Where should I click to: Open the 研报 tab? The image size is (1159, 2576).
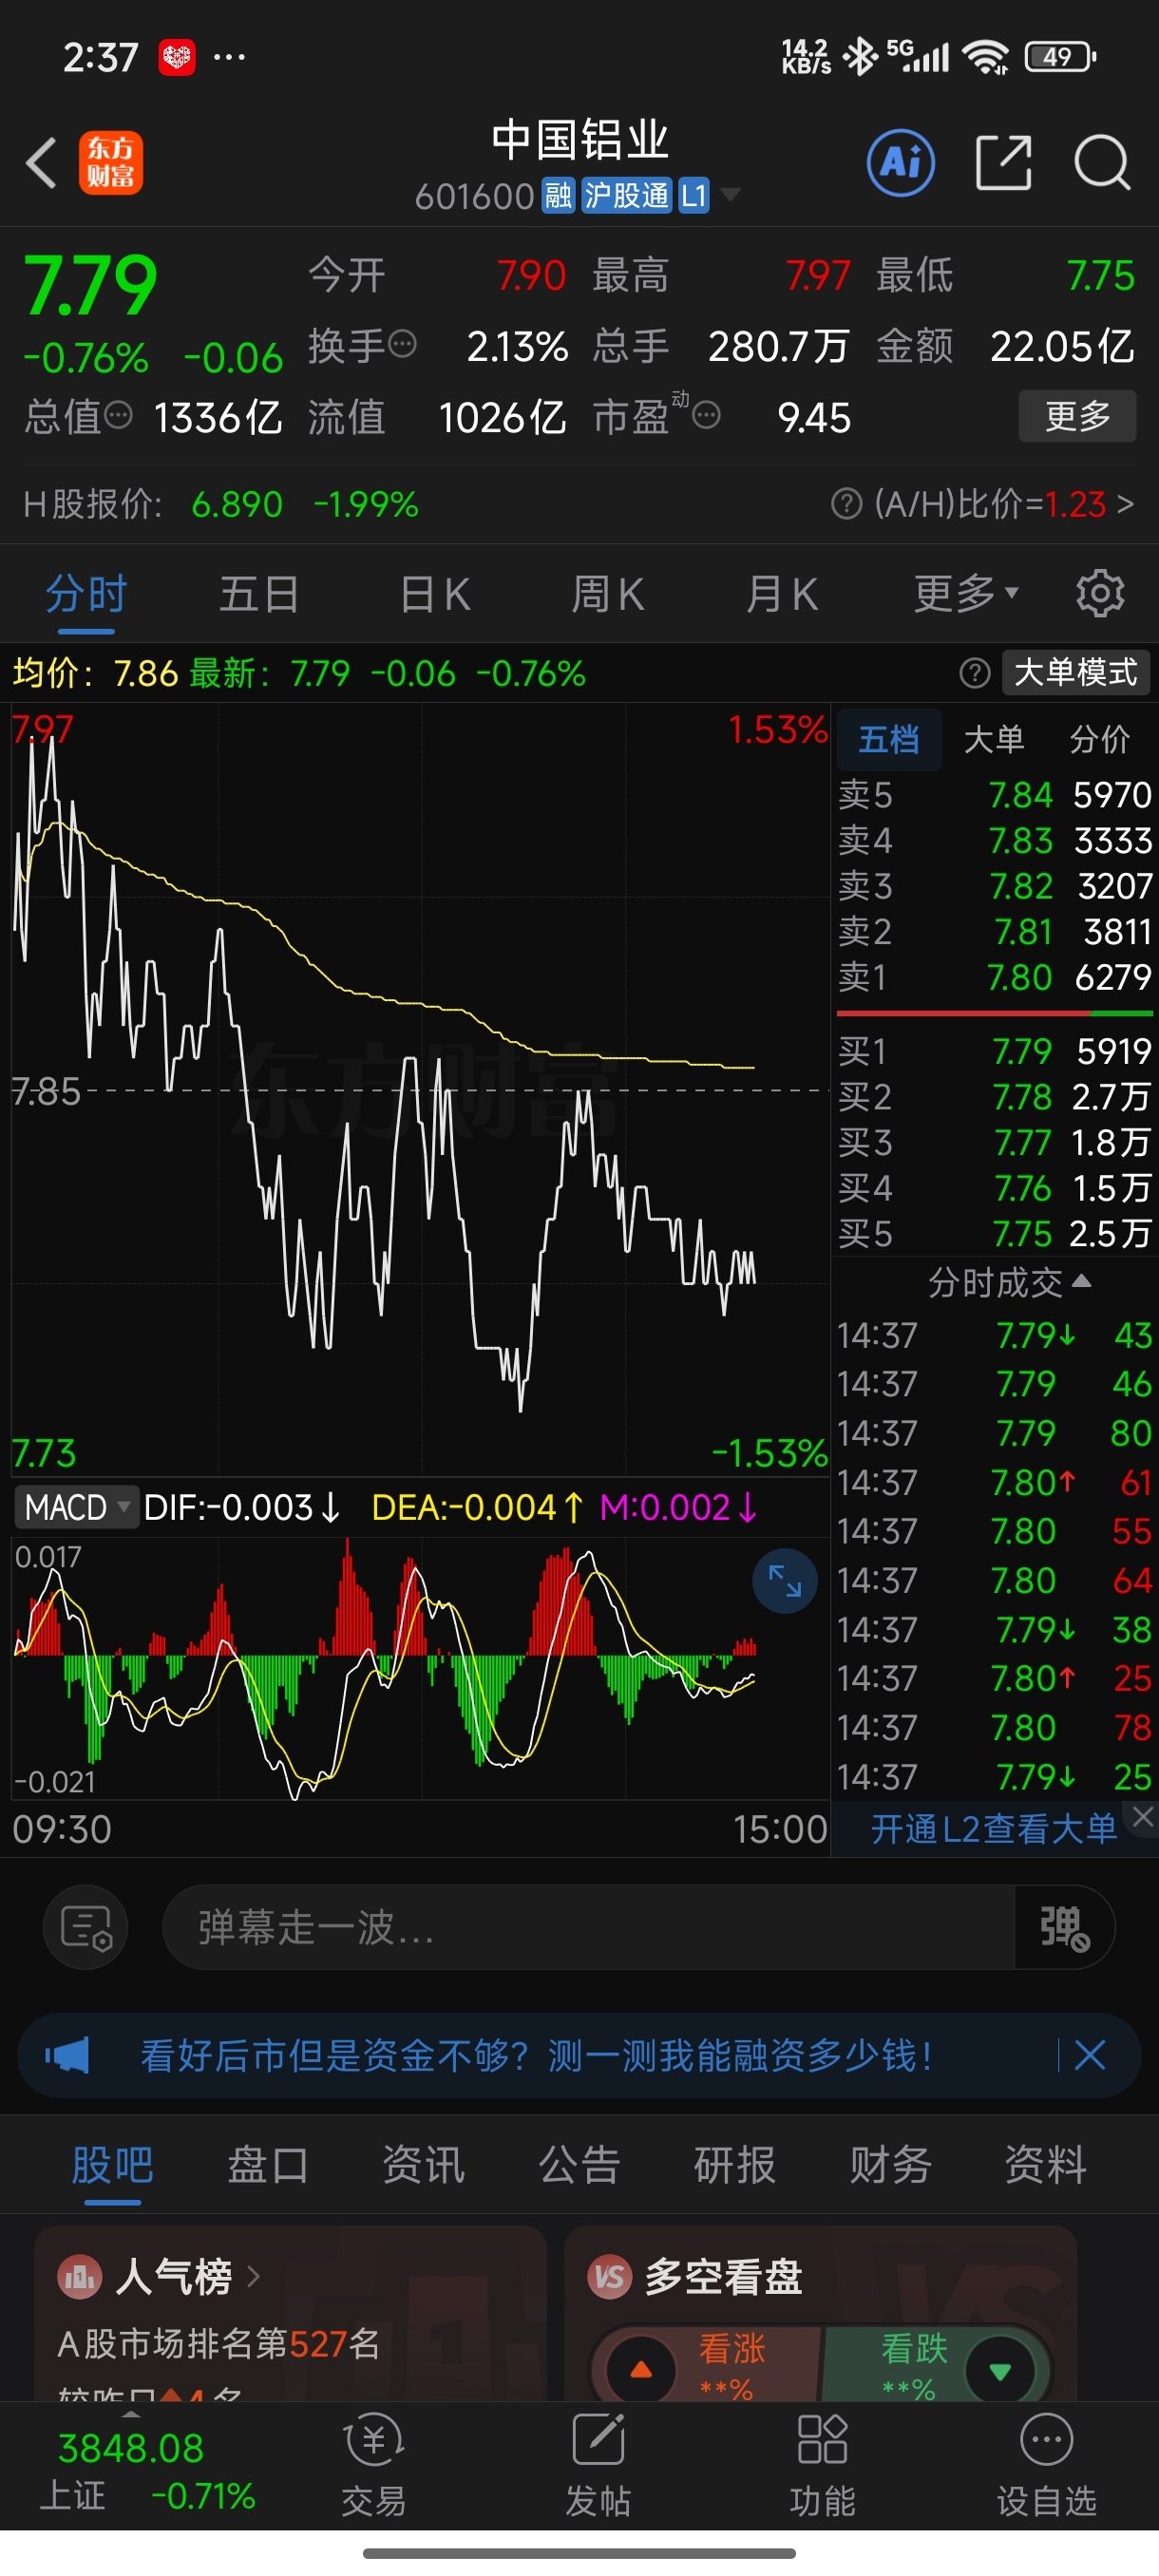click(735, 2166)
